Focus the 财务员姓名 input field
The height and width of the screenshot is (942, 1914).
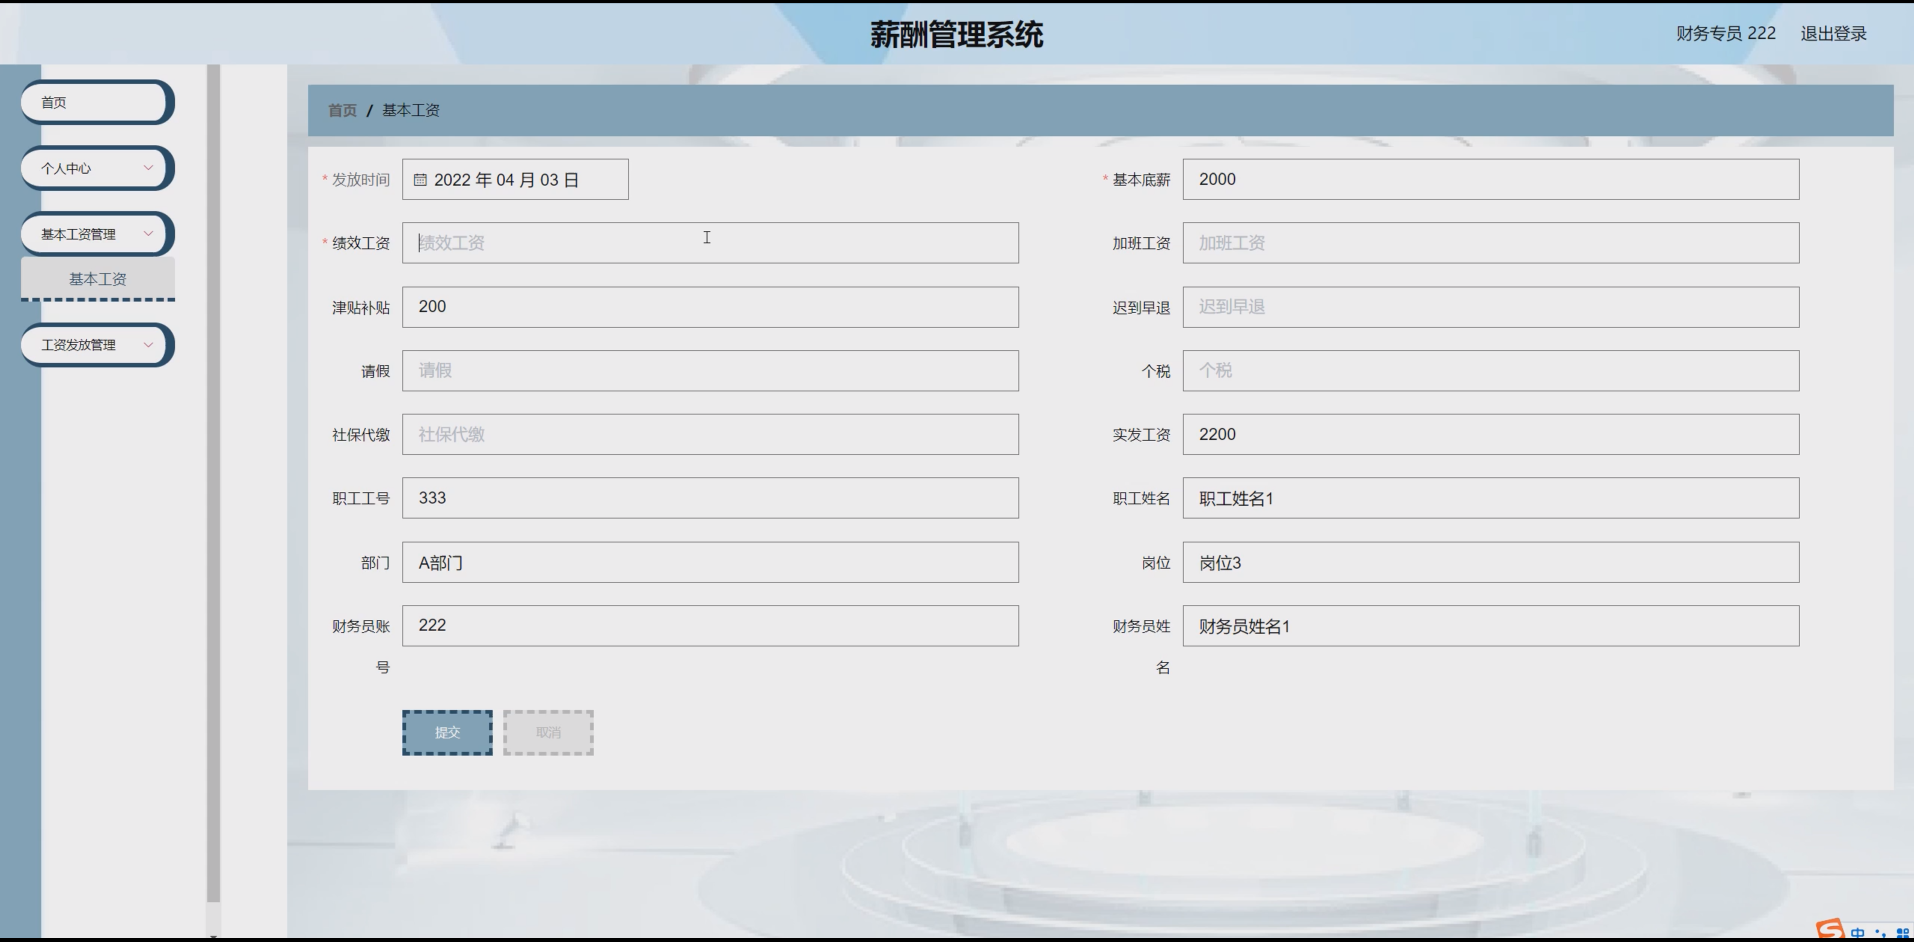point(1491,626)
